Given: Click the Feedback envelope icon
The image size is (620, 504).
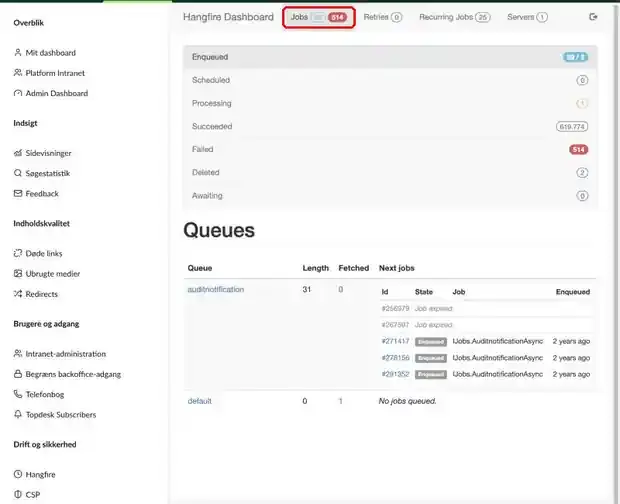Looking at the screenshot, I should click(x=17, y=193).
